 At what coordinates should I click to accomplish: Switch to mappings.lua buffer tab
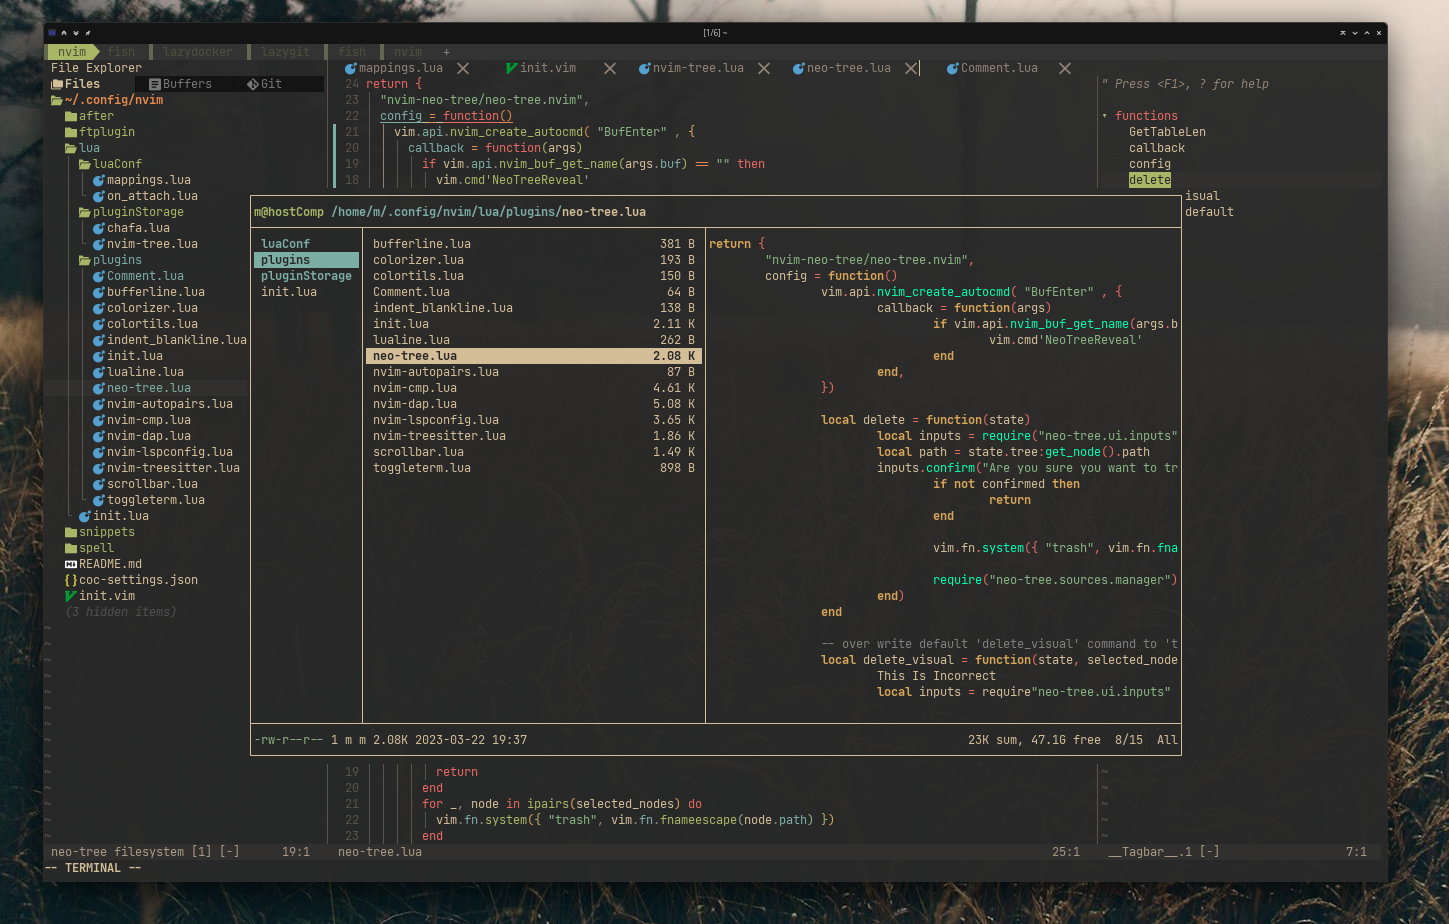pyautogui.click(x=394, y=68)
